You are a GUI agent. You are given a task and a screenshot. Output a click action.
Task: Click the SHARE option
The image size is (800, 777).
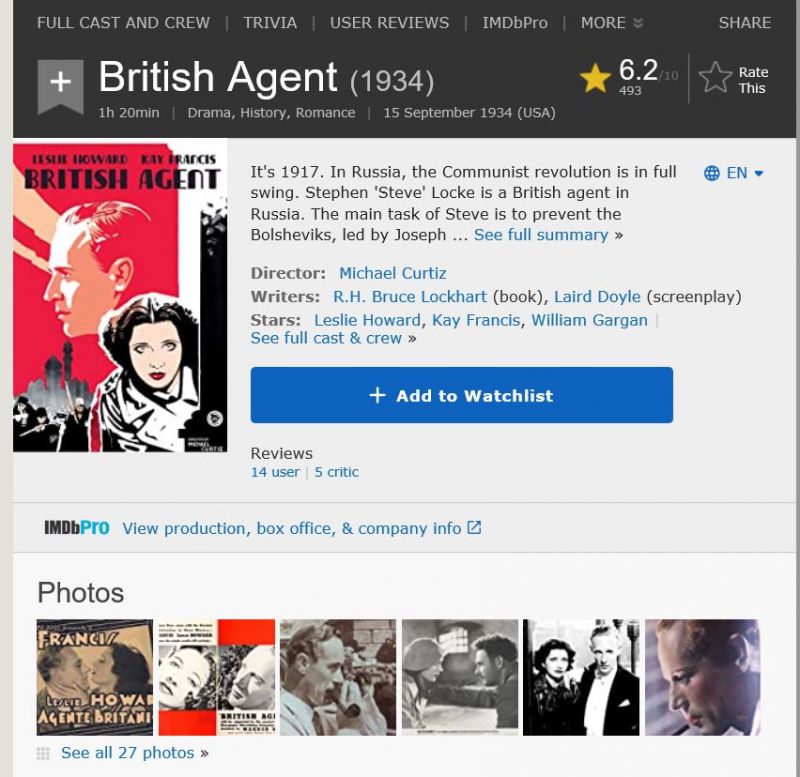744,23
